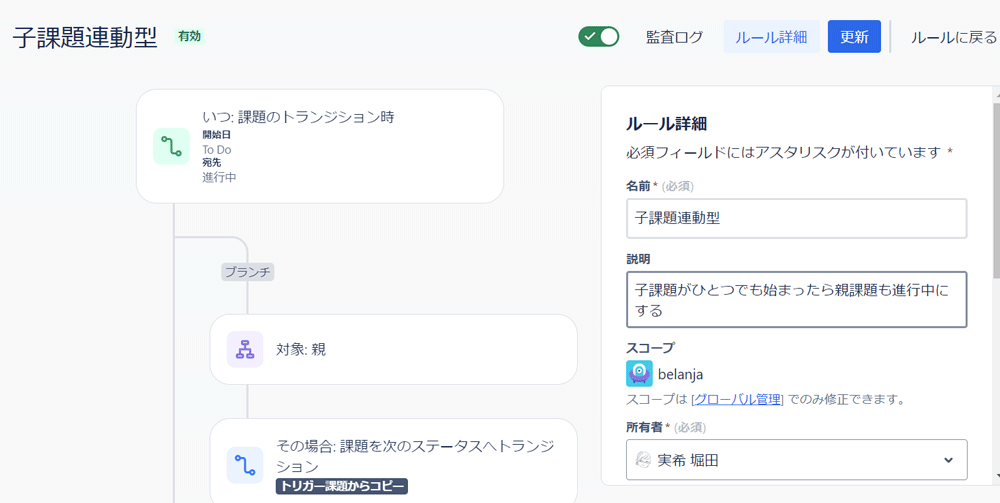This screenshot has height=503, width=1000.
Task: Click the ブランチ label on the flow
Action: [x=248, y=272]
